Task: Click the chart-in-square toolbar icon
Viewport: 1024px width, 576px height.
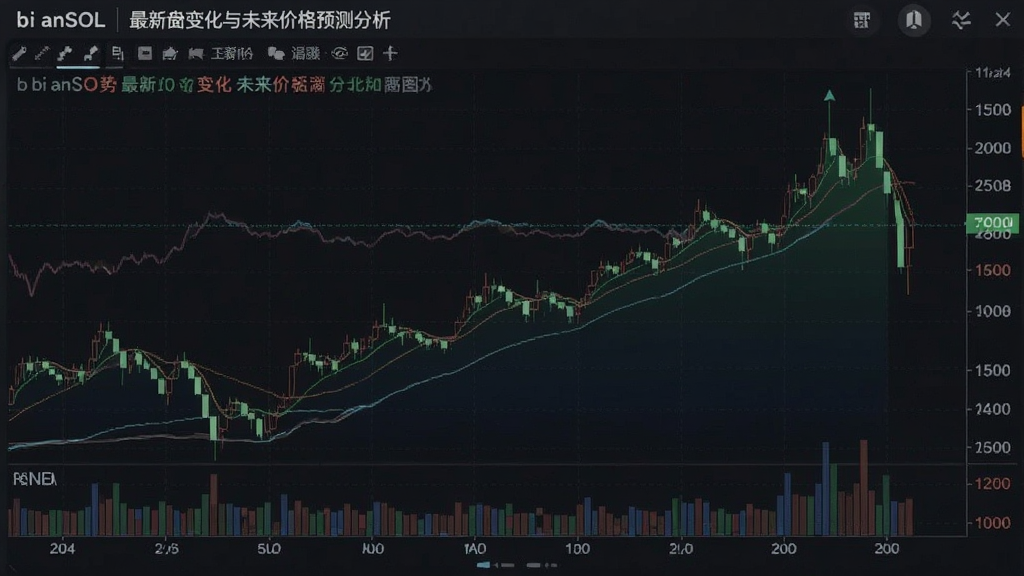Action: (365, 54)
